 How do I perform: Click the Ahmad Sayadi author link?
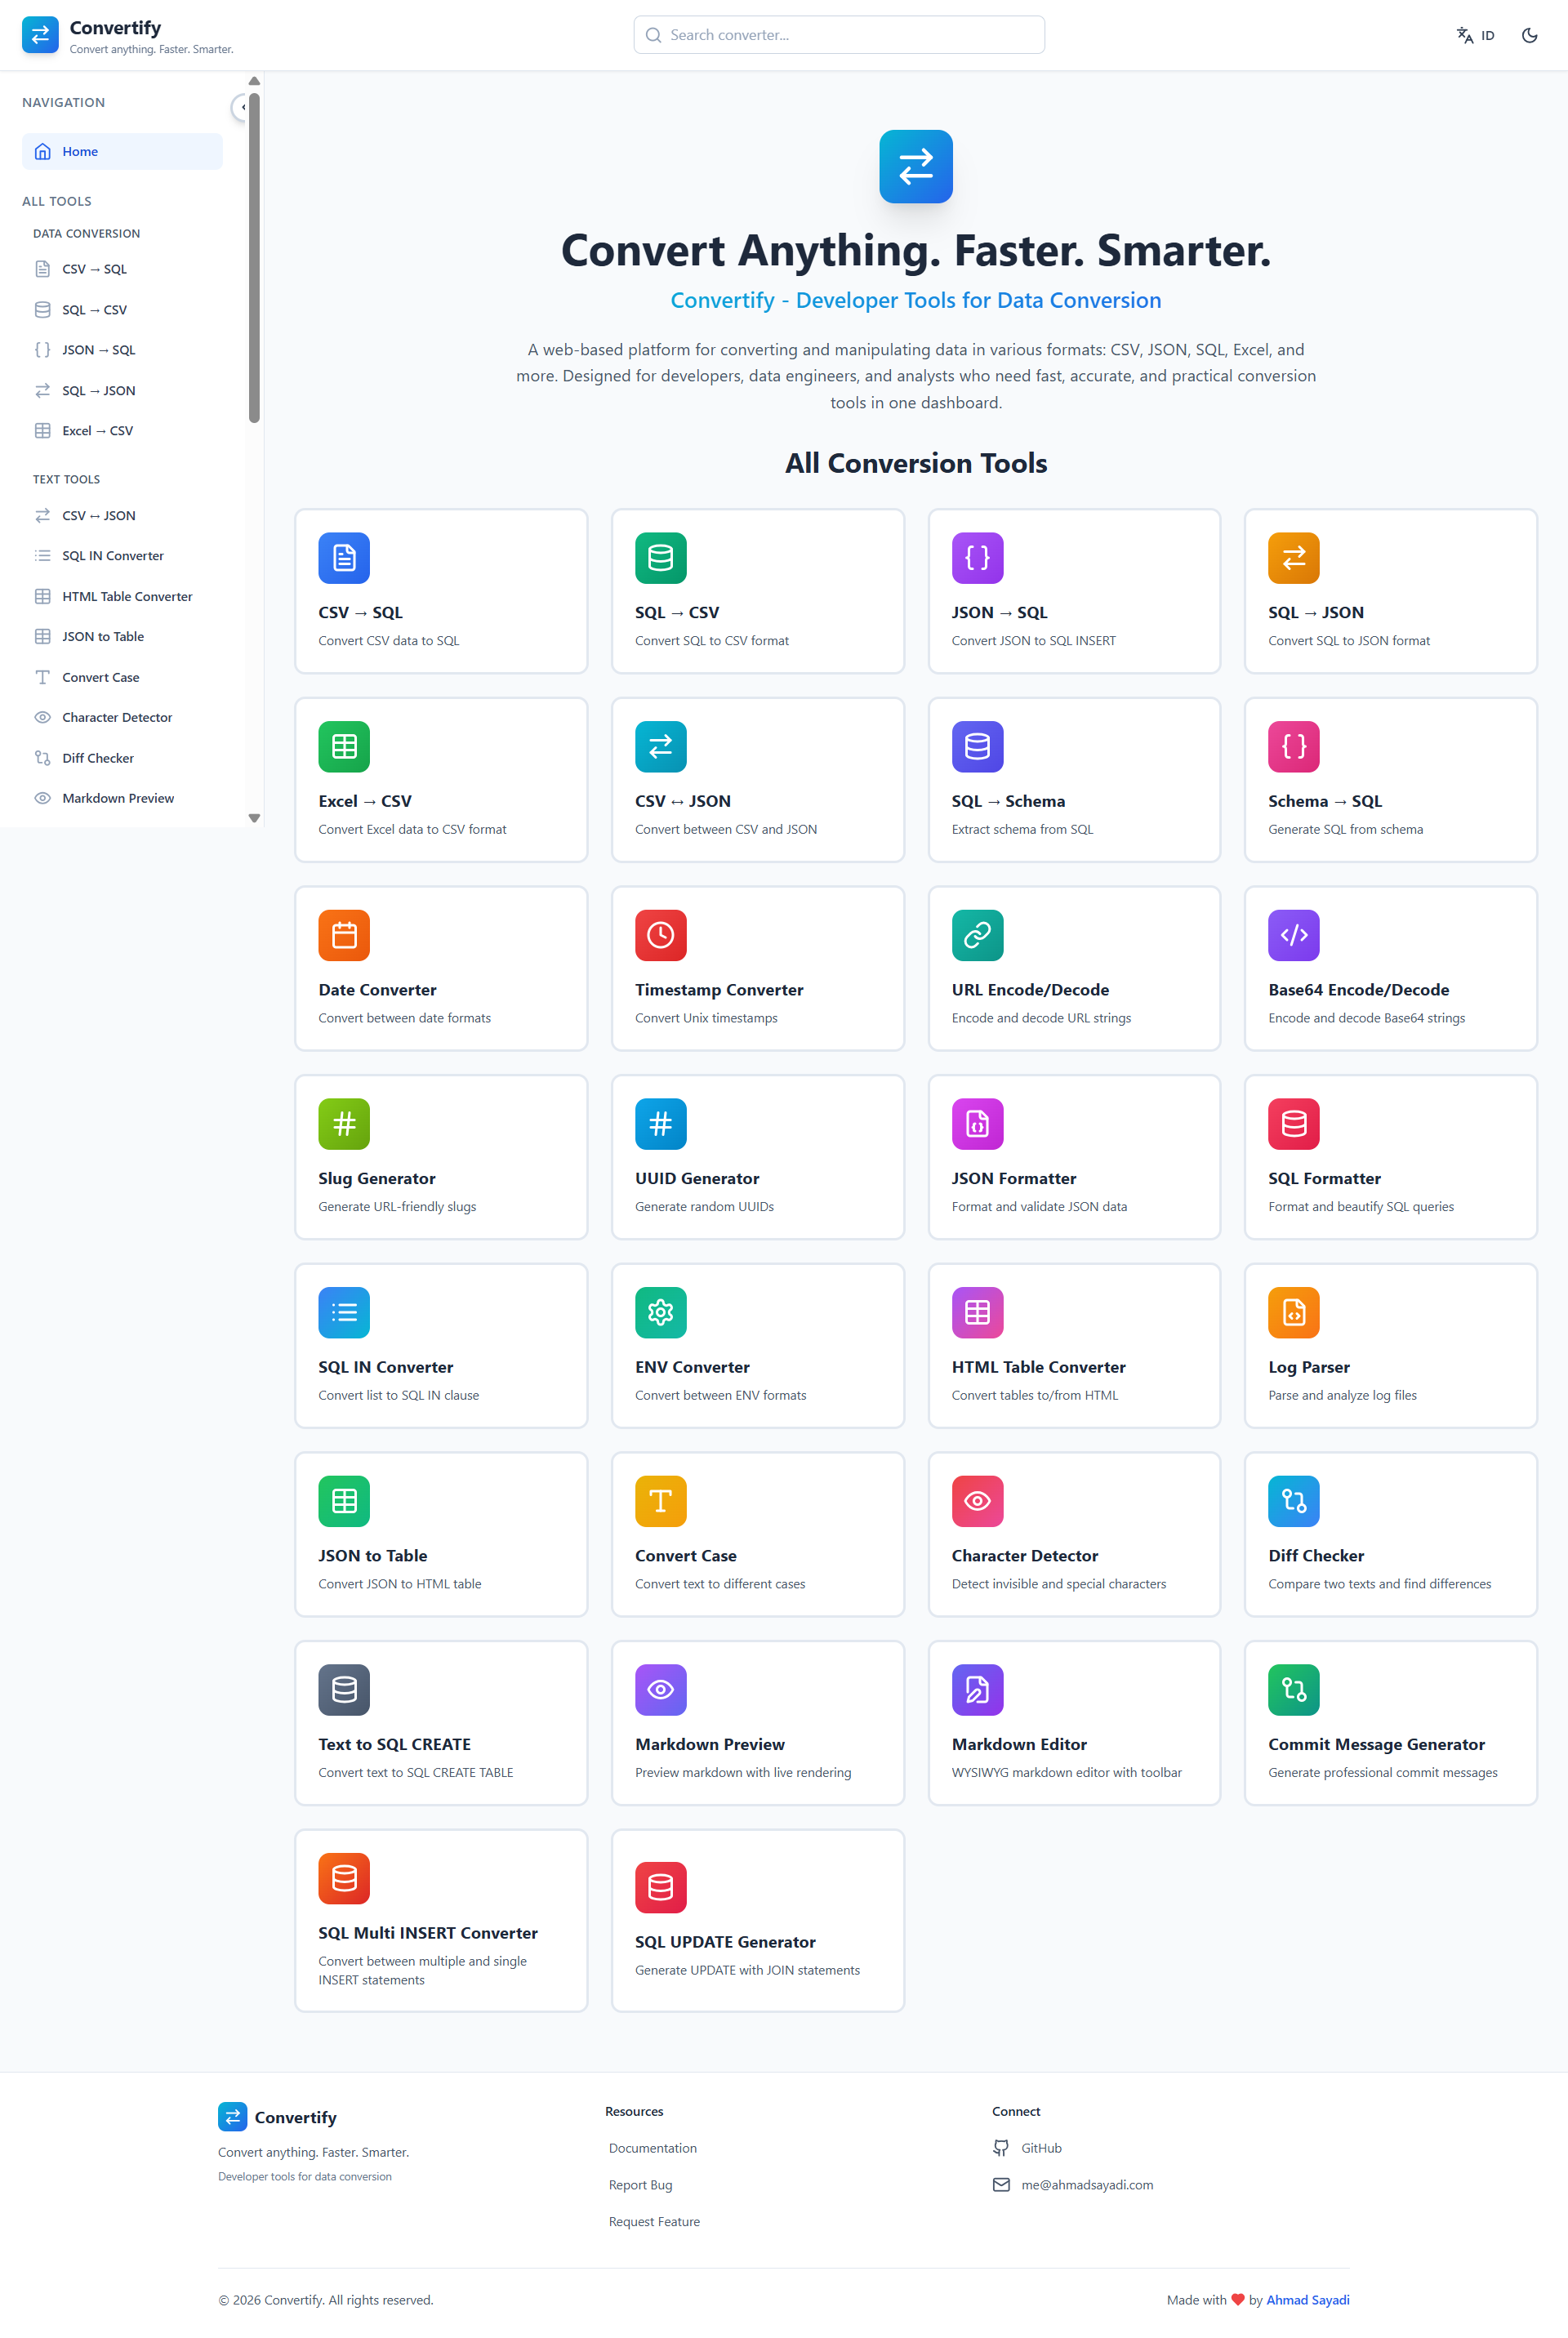[1308, 2300]
